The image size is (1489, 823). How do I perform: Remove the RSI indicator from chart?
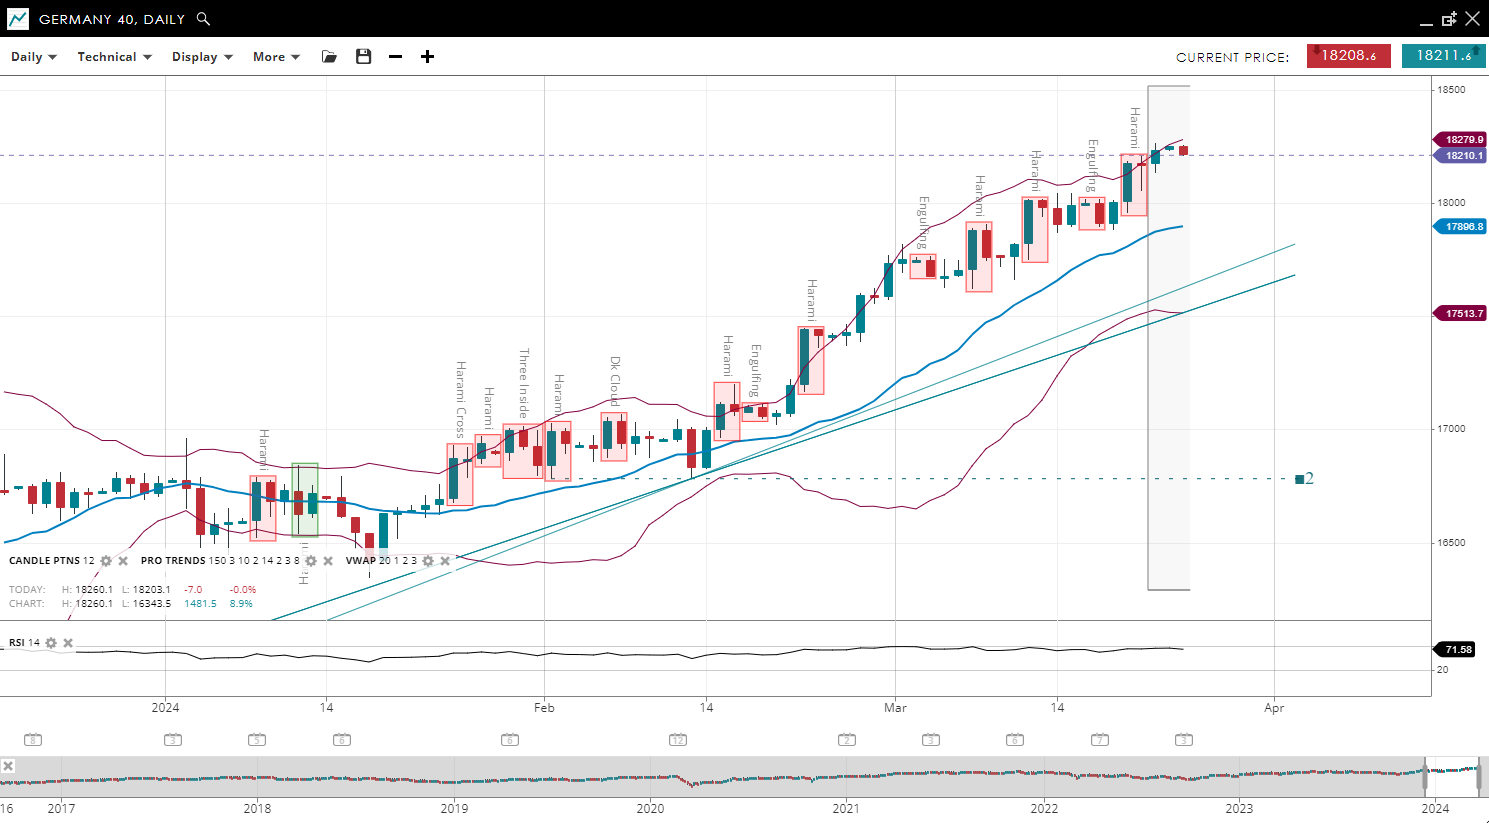point(68,643)
